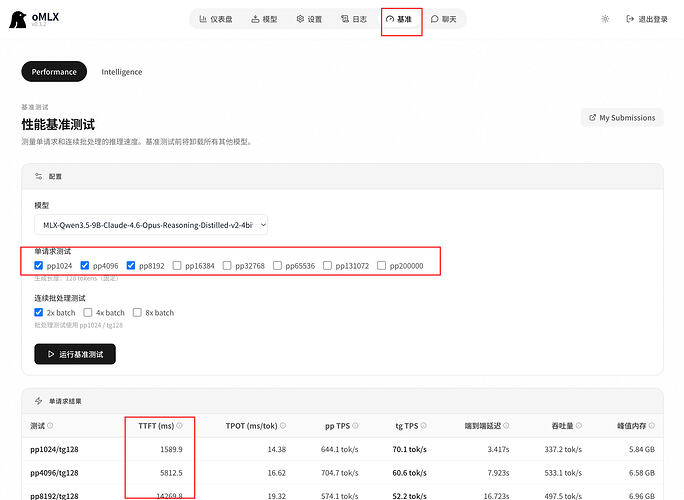
Task: Click info icon next to 吞吐量
Action: tap(578, 425)
